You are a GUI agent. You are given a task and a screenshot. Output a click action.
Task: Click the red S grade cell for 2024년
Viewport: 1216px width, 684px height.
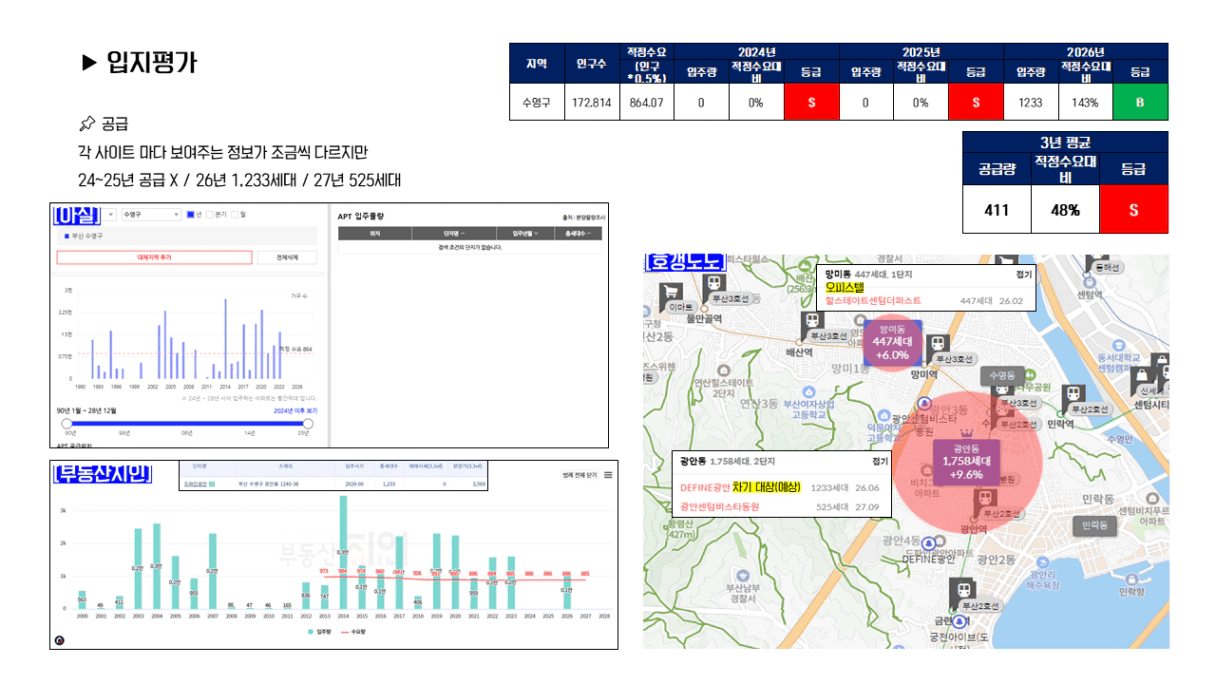coord(811,102)
